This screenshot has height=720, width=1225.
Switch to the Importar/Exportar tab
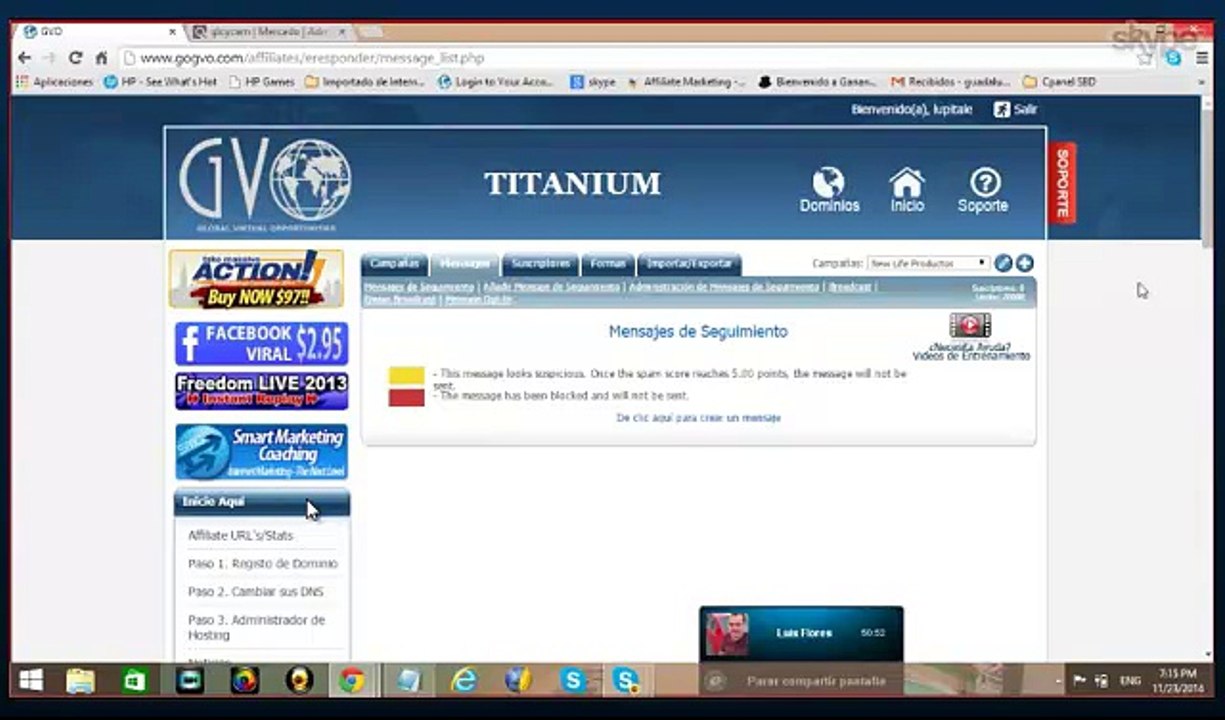coord(689,264)
